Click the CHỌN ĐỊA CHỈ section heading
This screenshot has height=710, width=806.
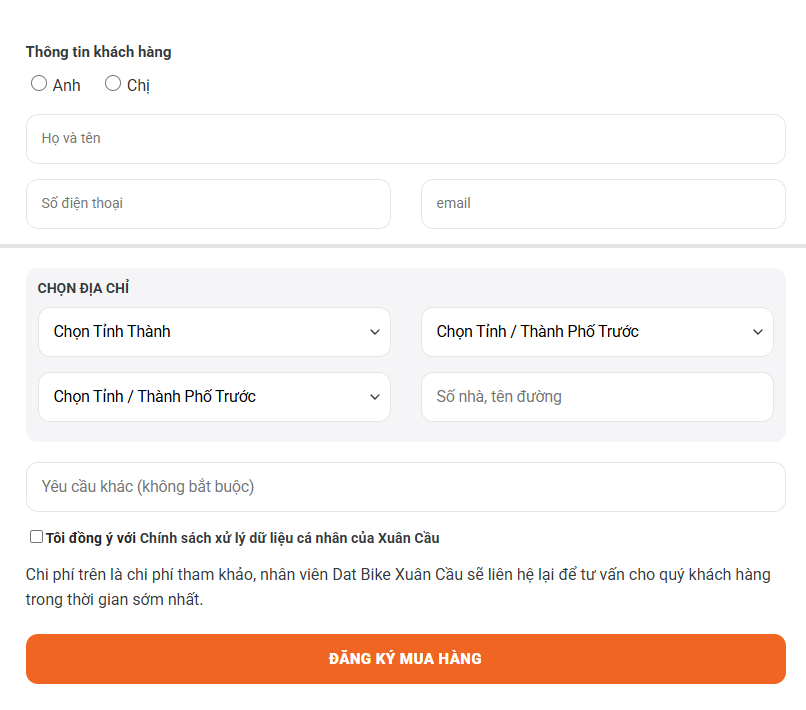click(84, 288)
